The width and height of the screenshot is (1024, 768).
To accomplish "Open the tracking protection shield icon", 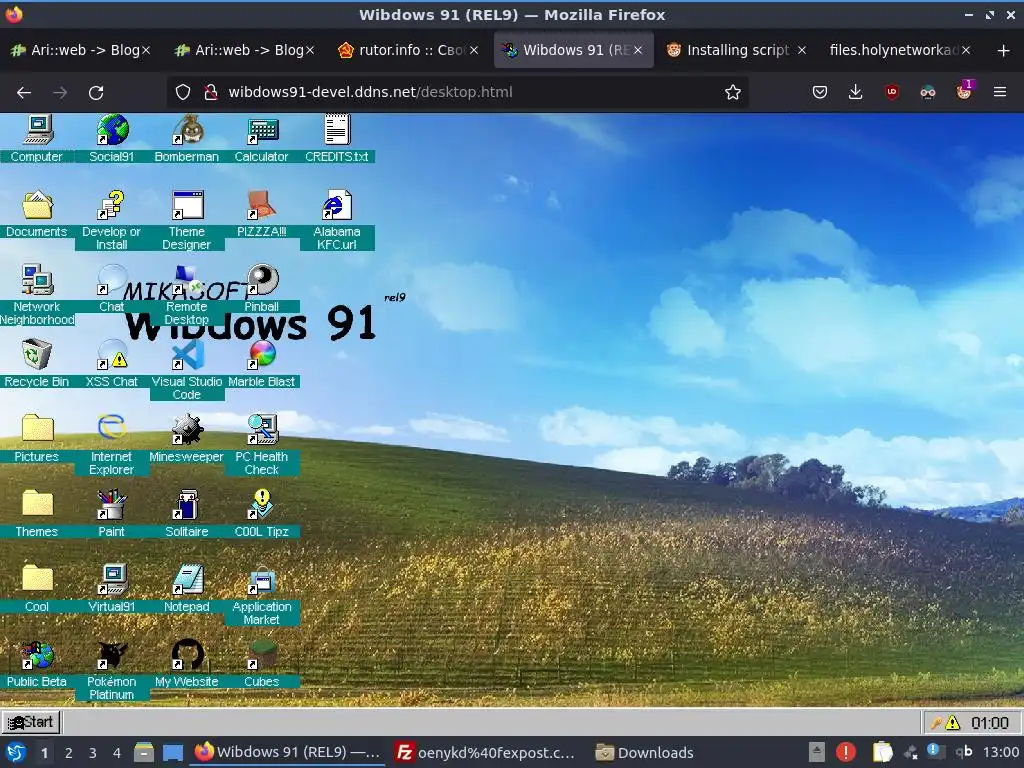I will [183, 92].
